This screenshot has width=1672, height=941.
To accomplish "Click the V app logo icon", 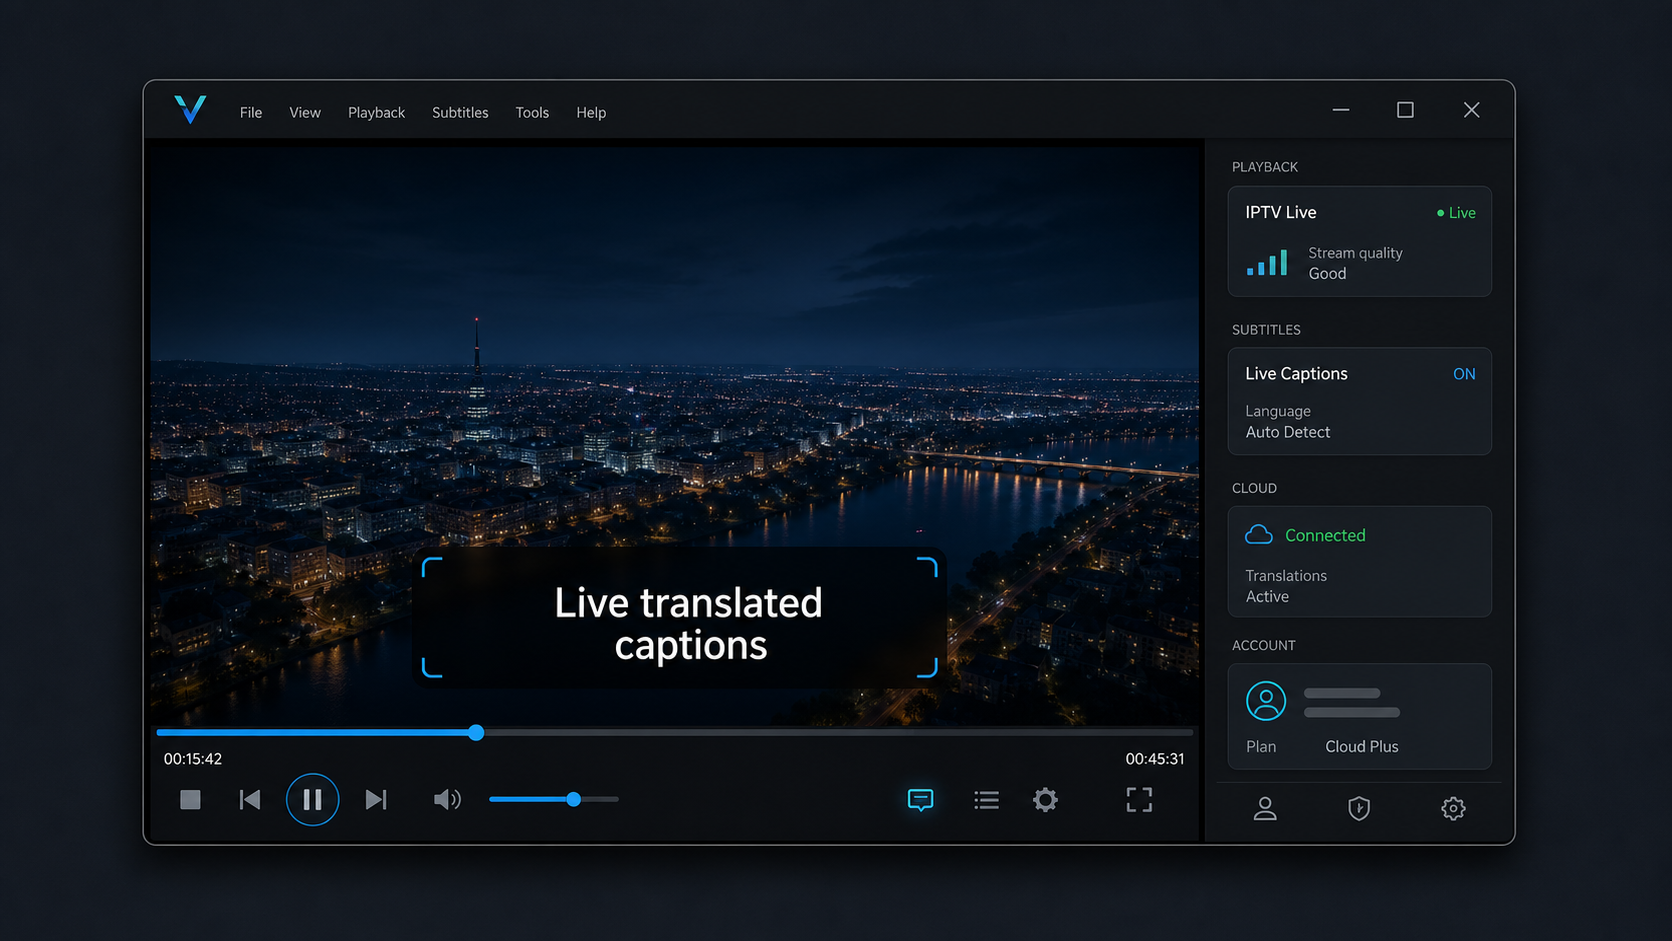I will (190, 109).
